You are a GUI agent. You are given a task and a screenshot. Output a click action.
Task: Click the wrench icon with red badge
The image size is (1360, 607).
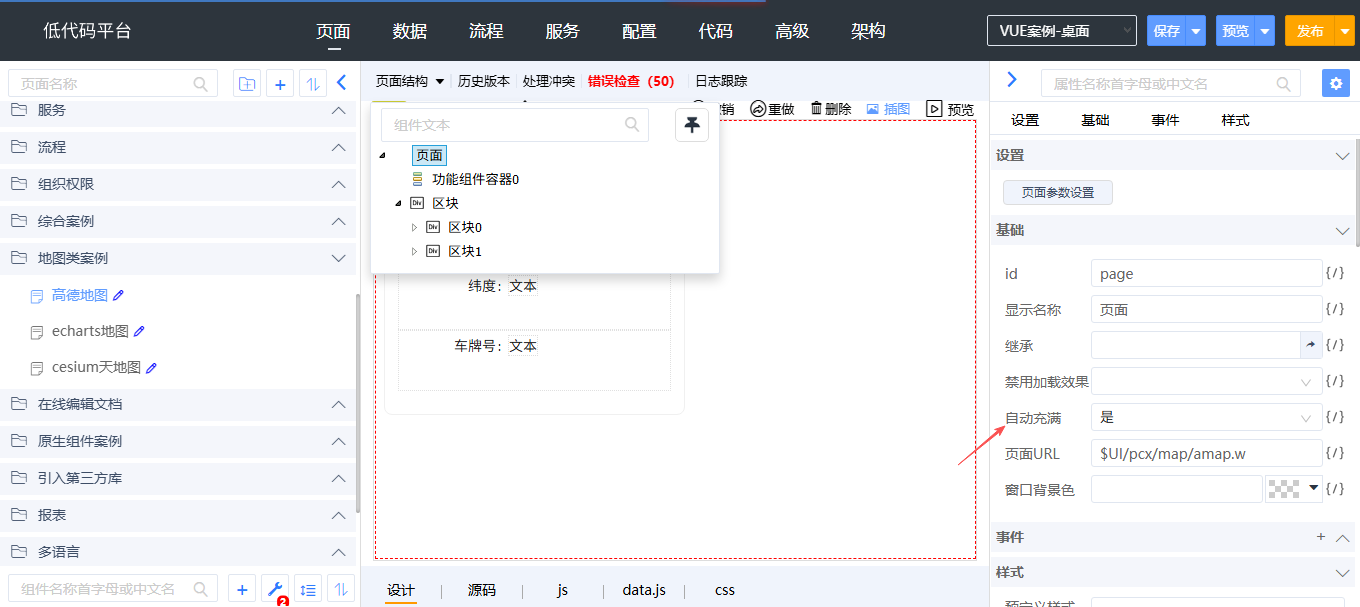coord(275,589)
